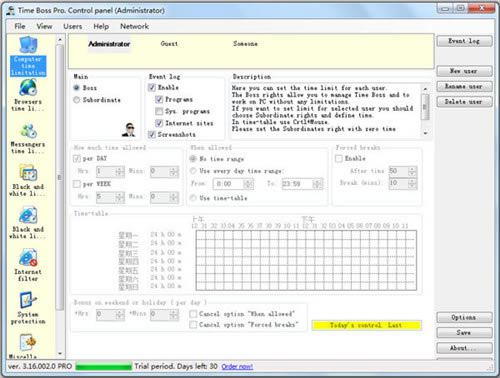Screen dimensions: 500x378
Task: Click description box down arrow
Action: [x=425, y=133]
